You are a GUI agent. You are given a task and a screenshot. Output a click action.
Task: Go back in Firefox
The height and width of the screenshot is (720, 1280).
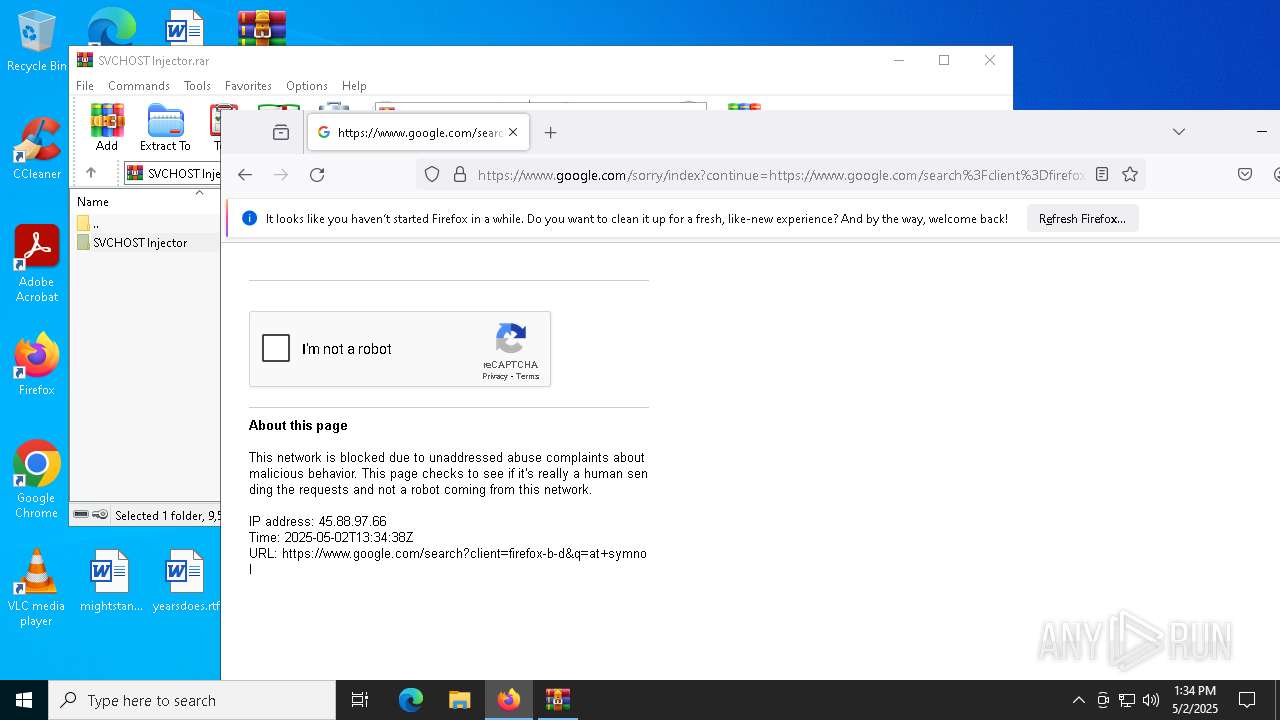click(x=245, y=174)
